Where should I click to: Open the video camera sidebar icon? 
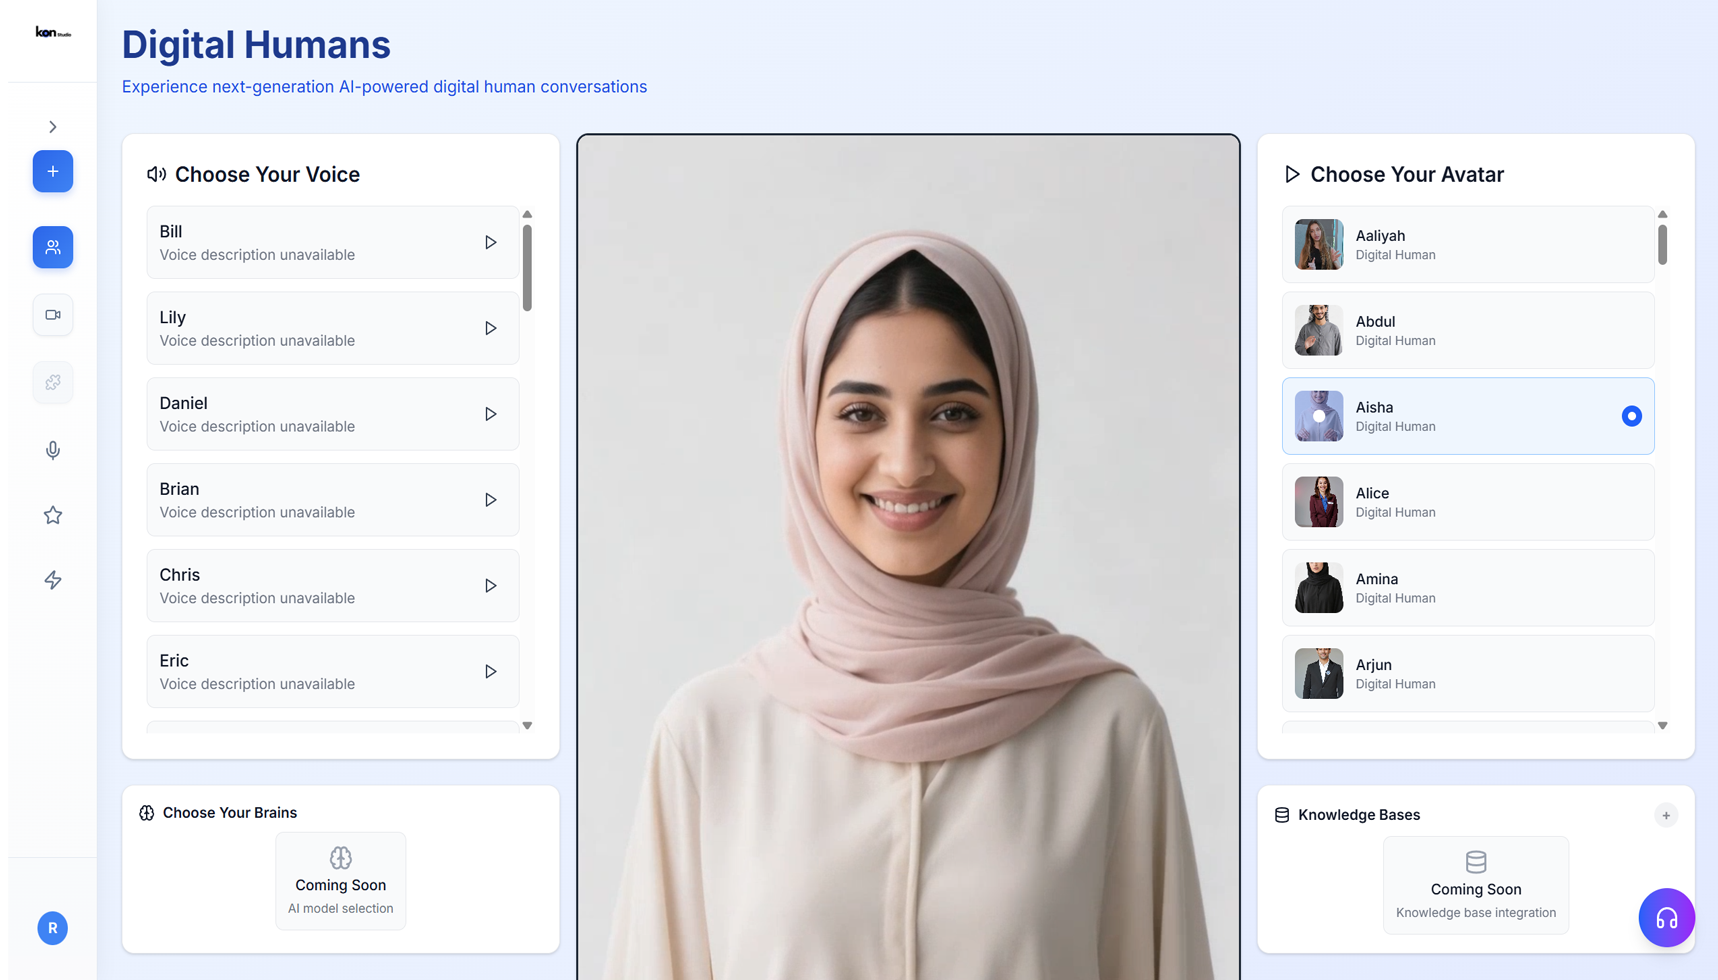pyautogui.click(x=53, y=315)
